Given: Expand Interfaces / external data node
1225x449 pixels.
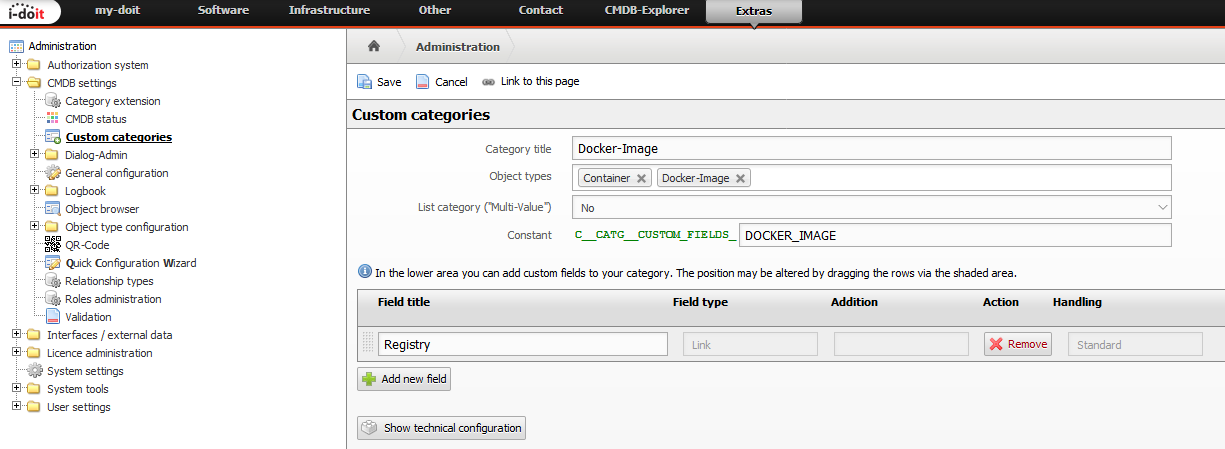Looking at the screenshot, I should click(x=16, y=334).
